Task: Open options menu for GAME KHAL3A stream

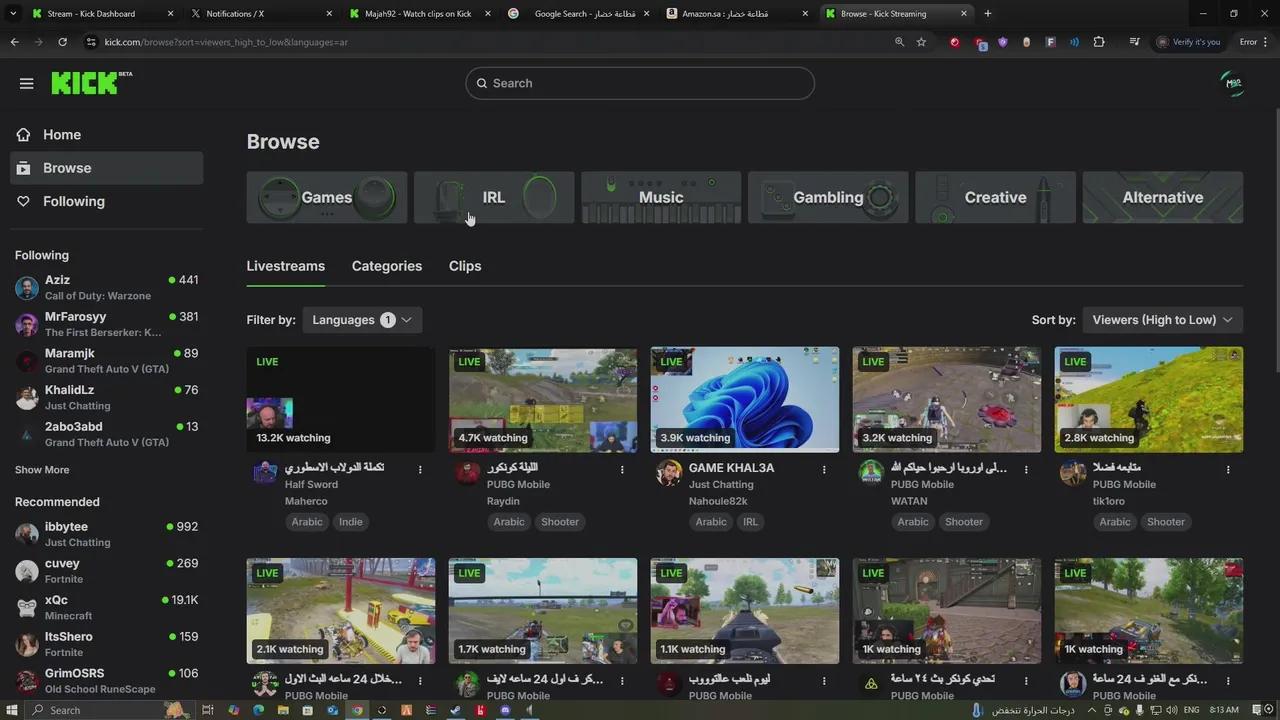Action: [x=824, y=469]
